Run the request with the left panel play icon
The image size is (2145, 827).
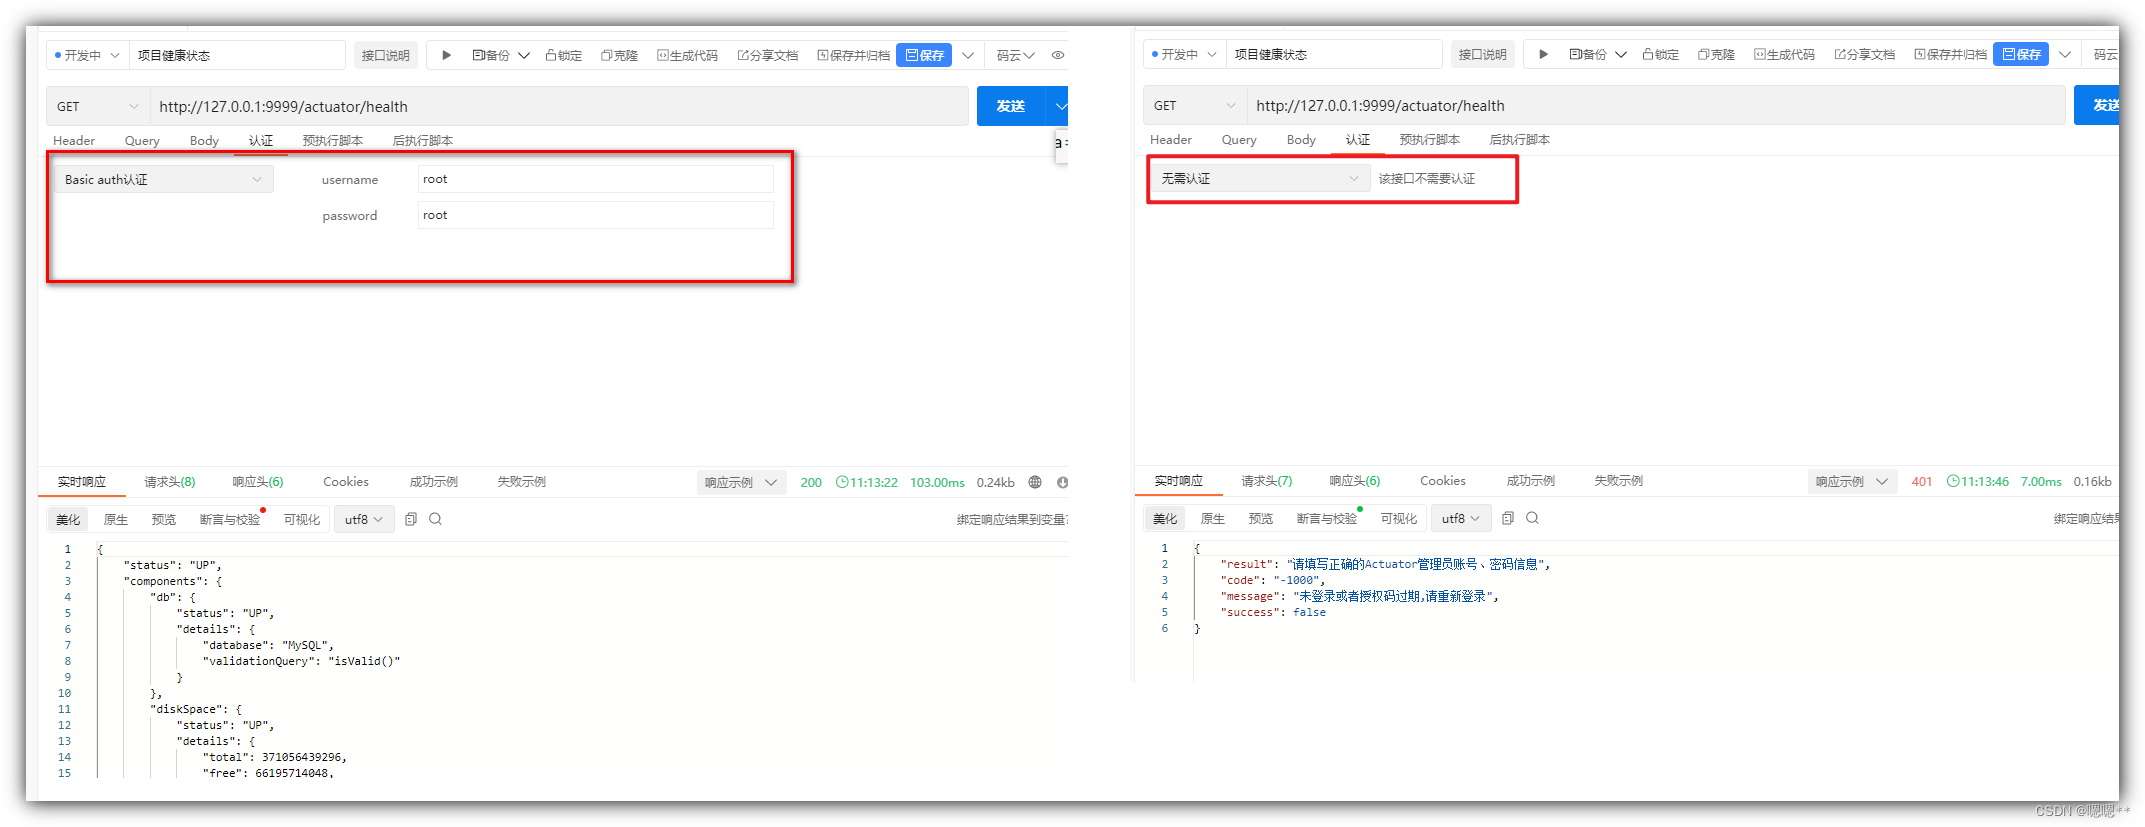[x=446, y=55]
